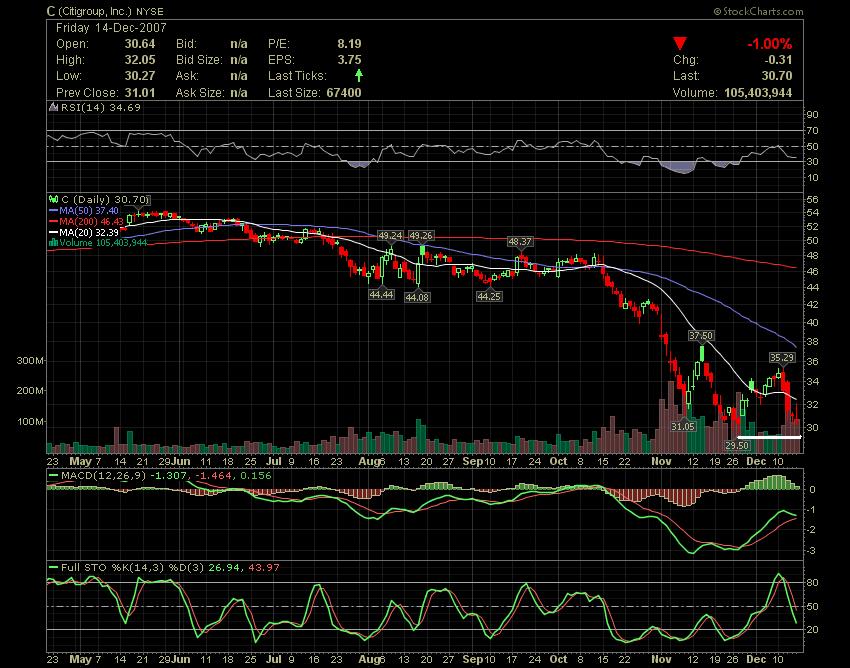Click the 90 level on the RSI axis
This screenshot has height=668, width=850.
[x=813, y=115]
